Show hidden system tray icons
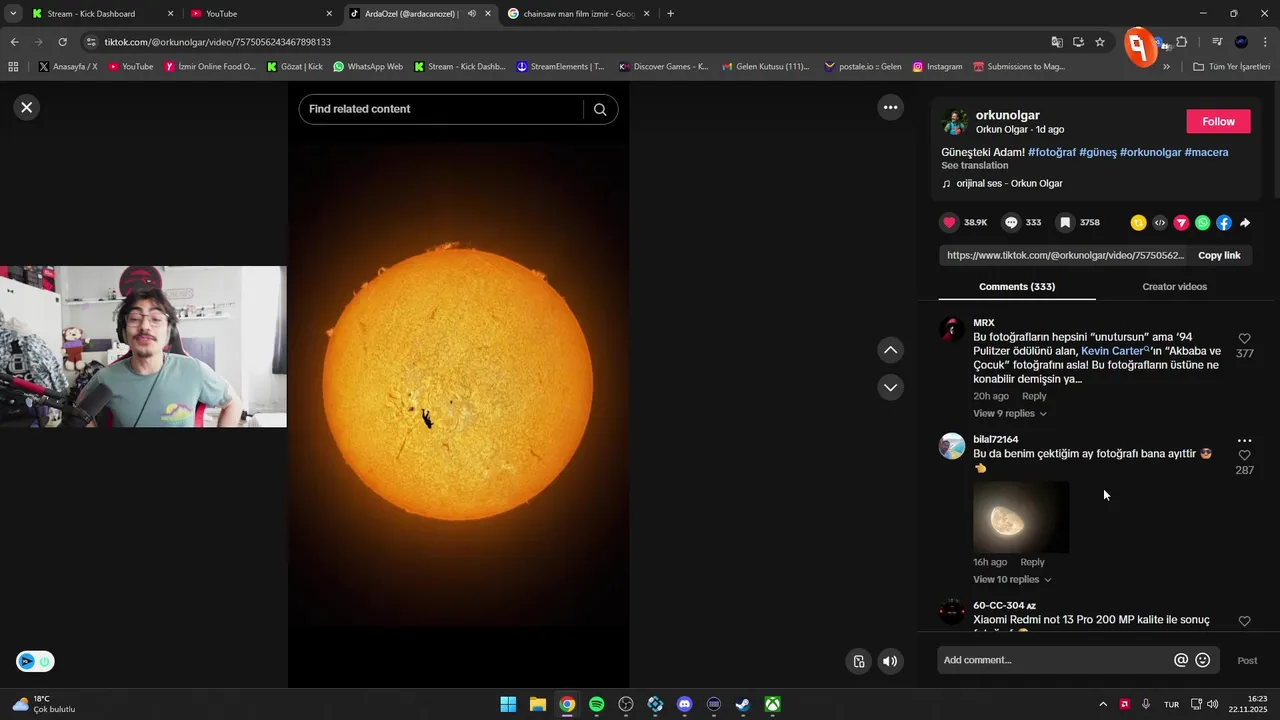Image resolution: width=1280 pixels, height=720 pixels. click(x=1103, y=705)
